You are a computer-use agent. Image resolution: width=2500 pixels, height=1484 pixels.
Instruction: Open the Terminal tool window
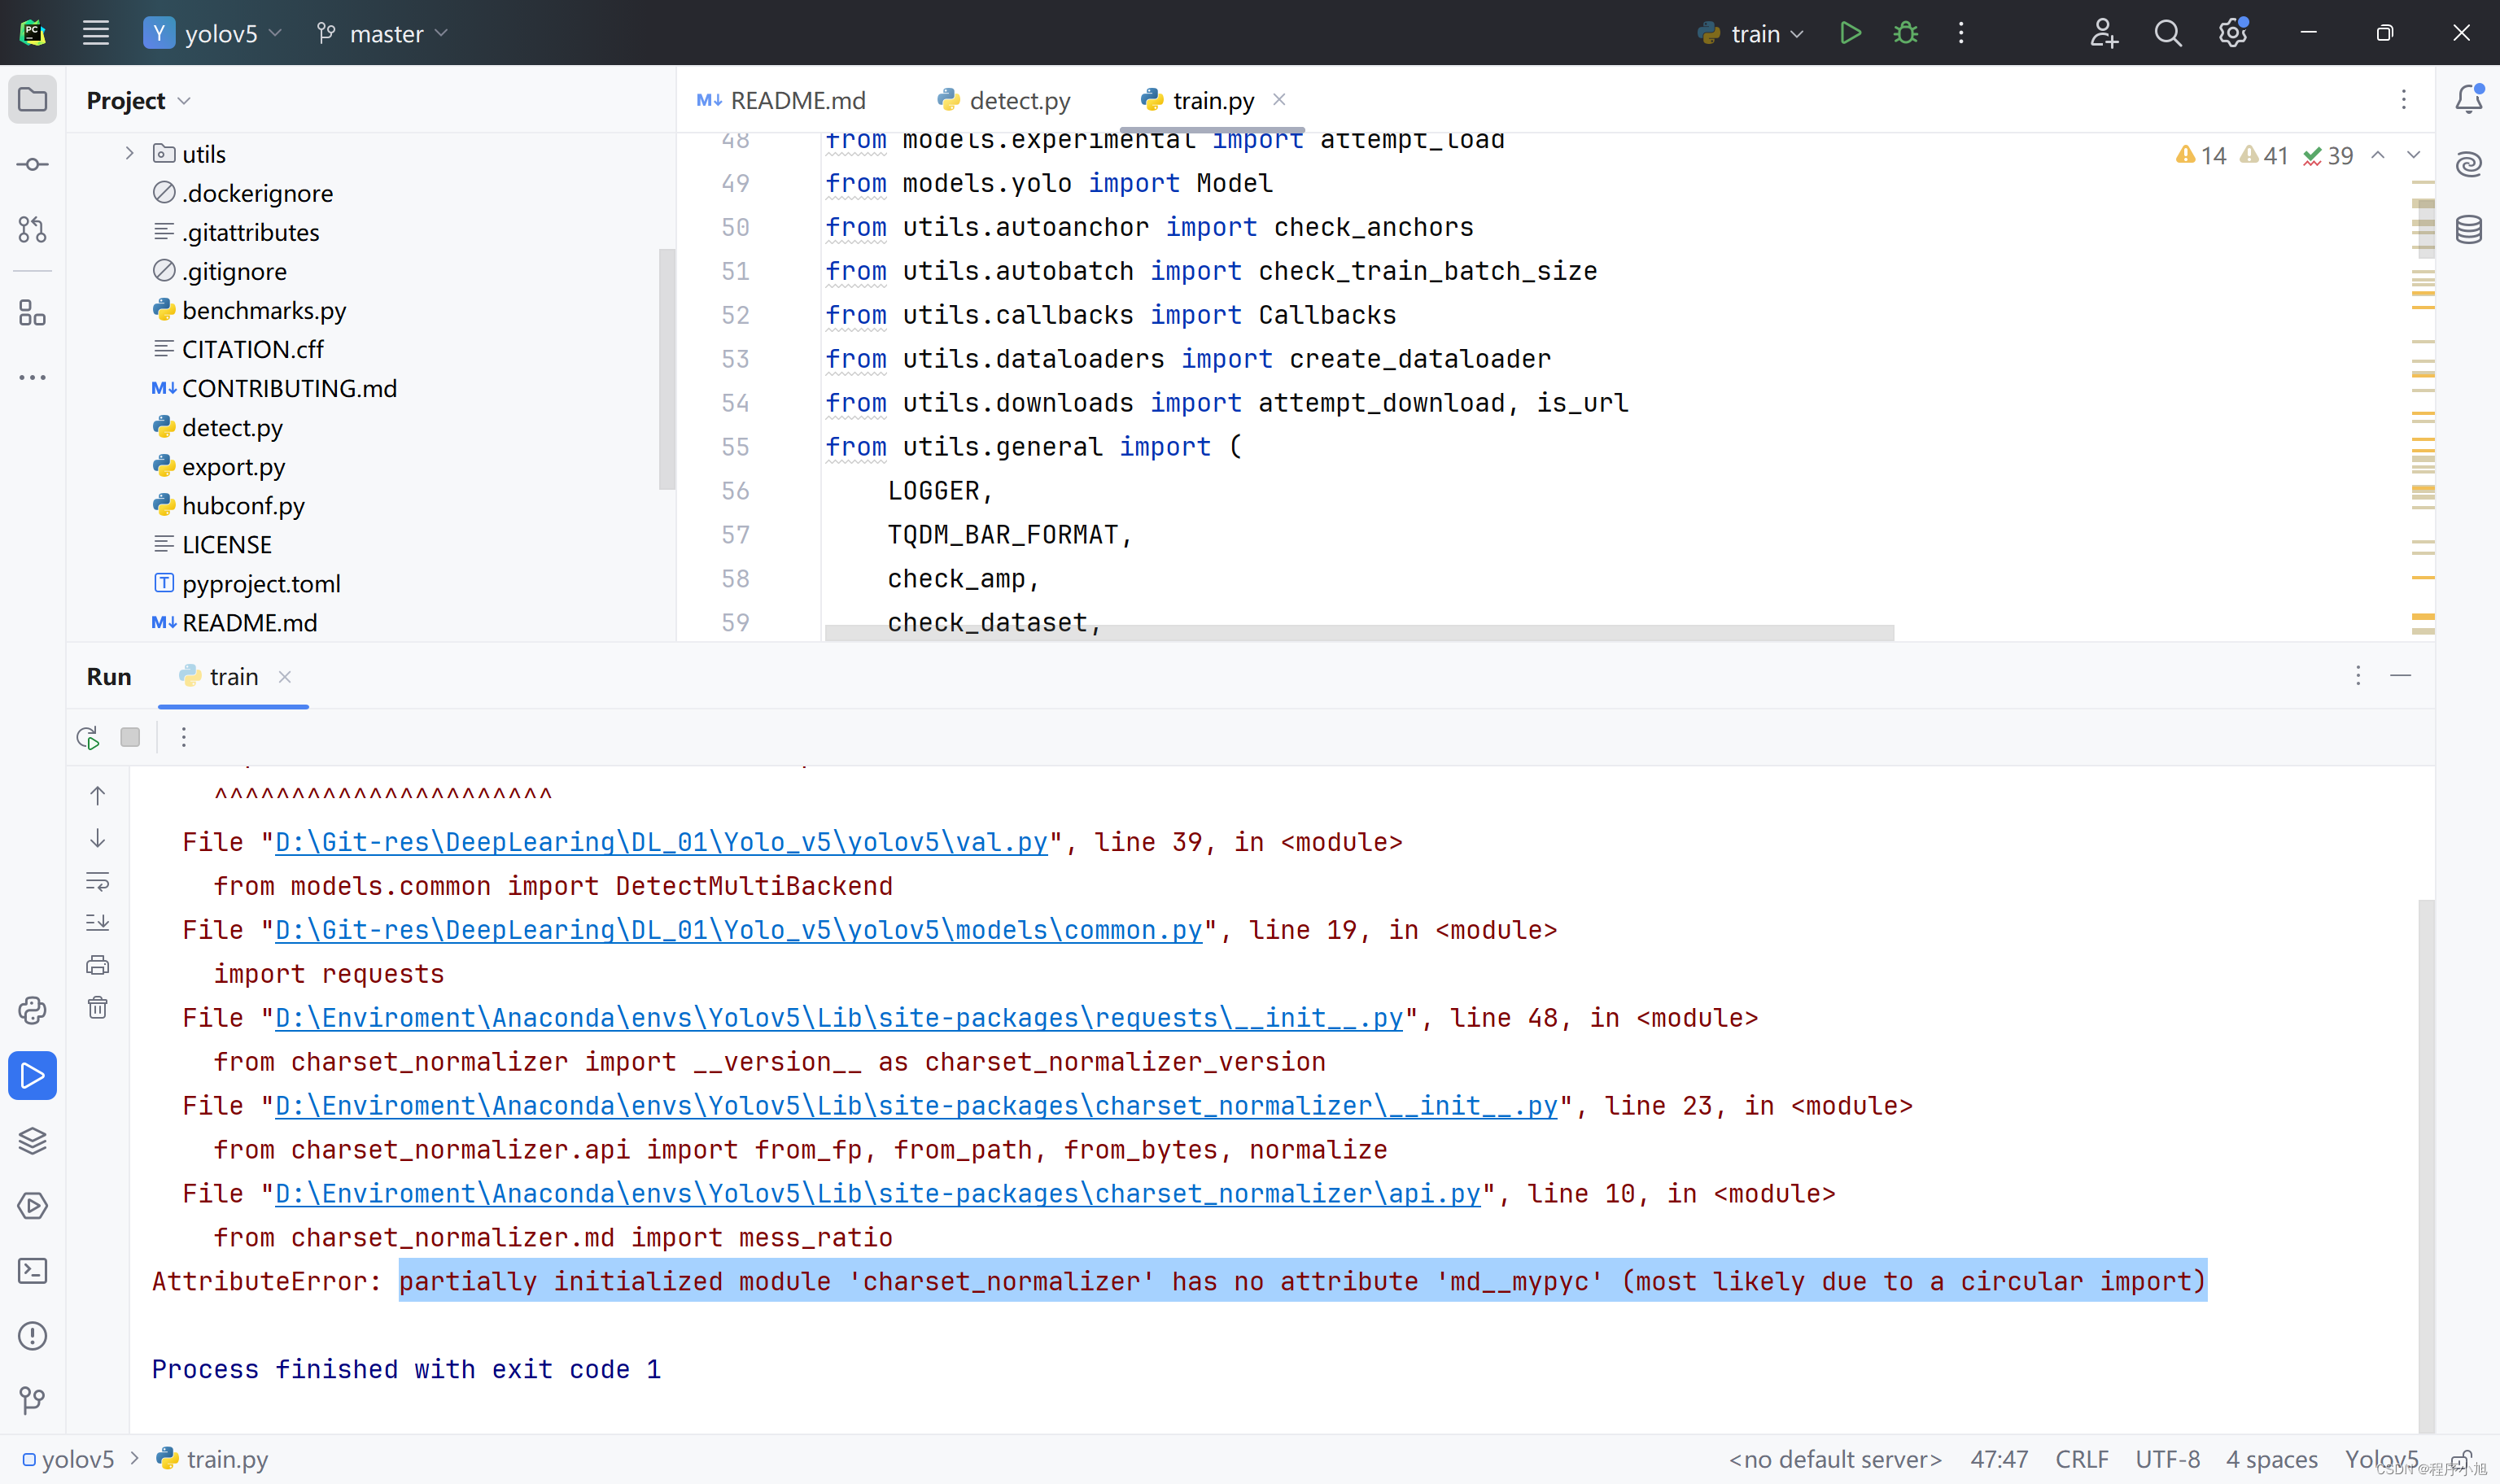click(x=32, y=1271)
